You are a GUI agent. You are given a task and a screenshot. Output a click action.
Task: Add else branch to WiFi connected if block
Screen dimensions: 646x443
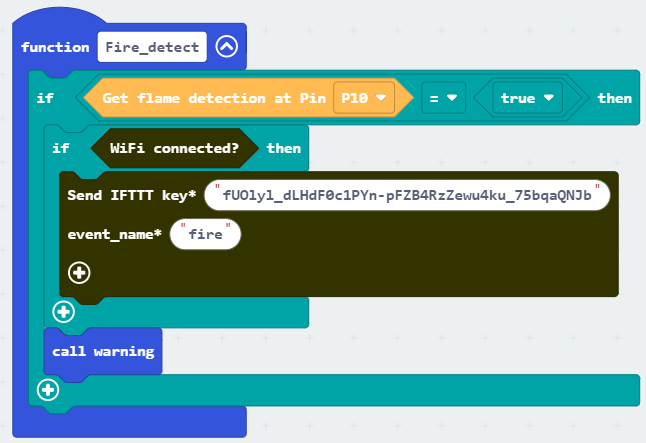pos(63,312)
